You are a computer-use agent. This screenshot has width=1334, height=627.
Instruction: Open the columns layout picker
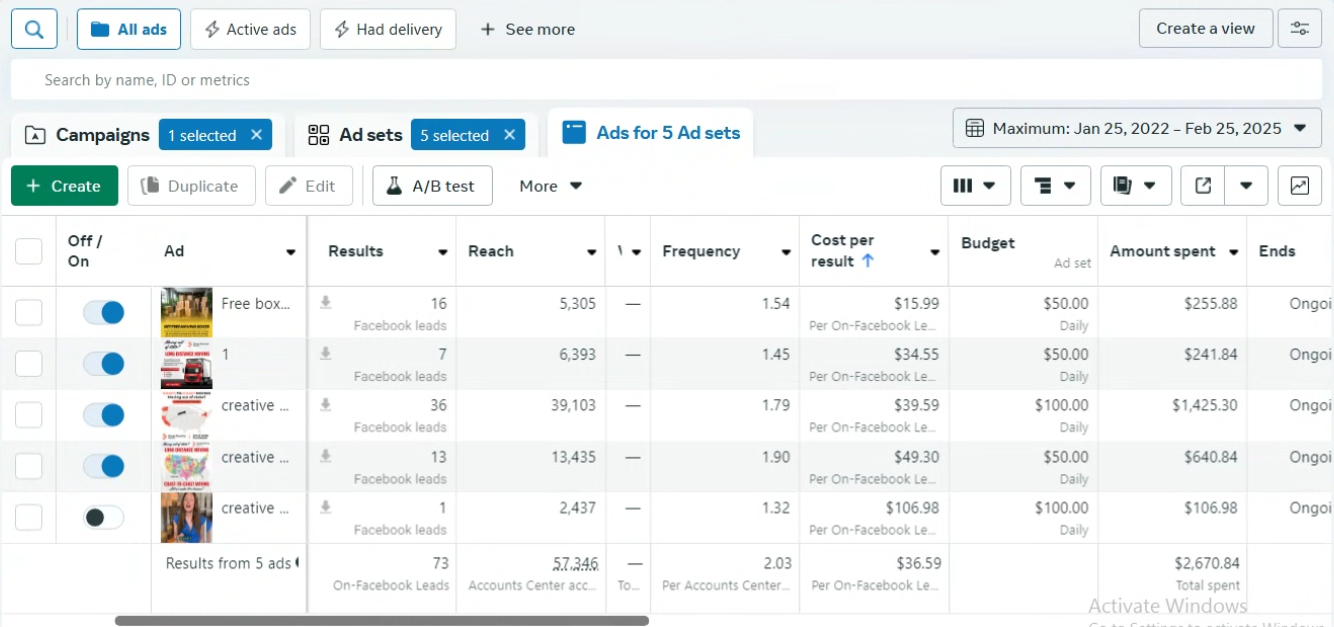[975, 186]
